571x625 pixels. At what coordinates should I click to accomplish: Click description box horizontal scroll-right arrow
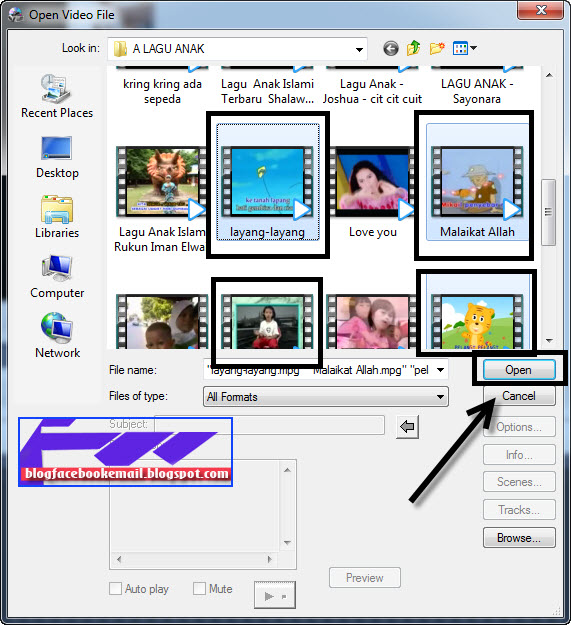click(x=270, y=559)
